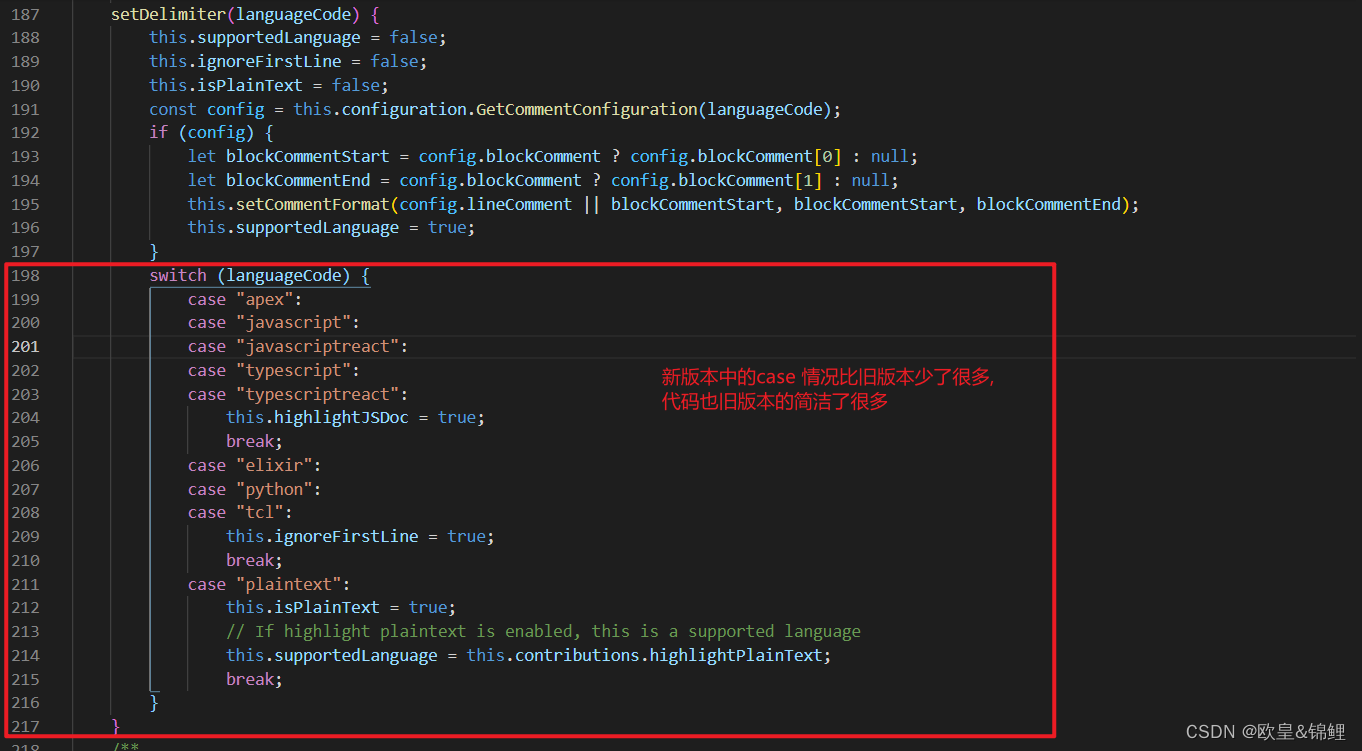The image size is (1362, 751).
Task: Click the "elixir" case string
Action: pos(274,466)
